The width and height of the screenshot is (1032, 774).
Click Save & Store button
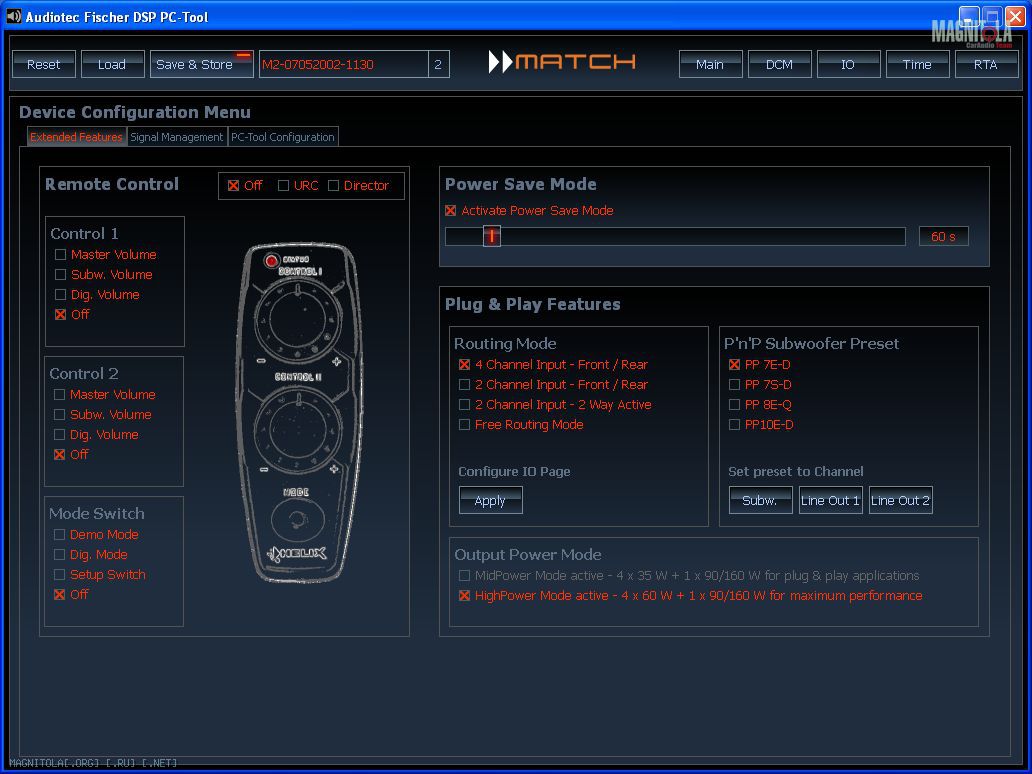(x=201, y=64)
